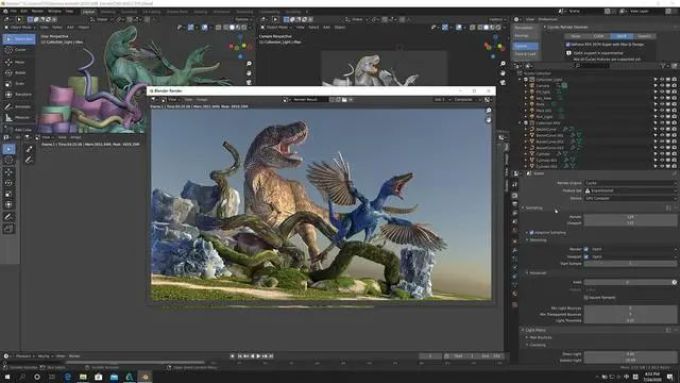
Task: Open the Object properties tab icon
Action: point(515,241)
